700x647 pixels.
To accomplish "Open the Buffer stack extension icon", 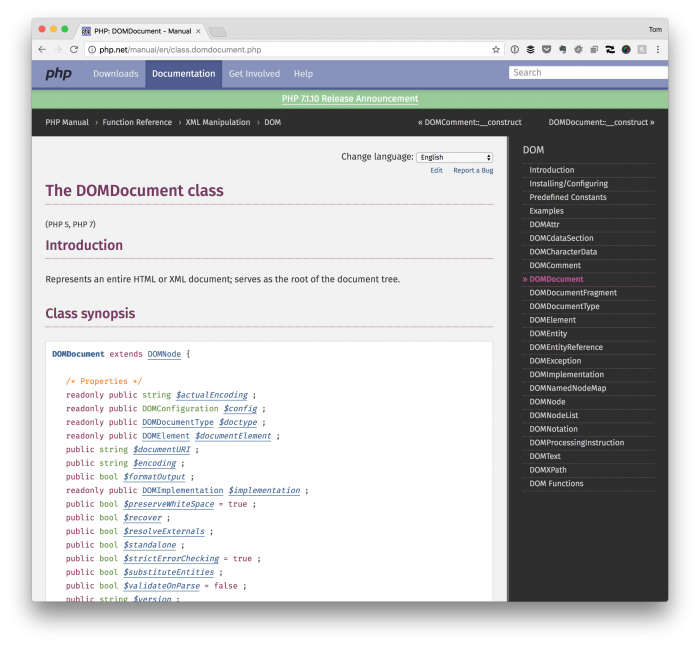I will pyautogui.click(x=530, y=50).
